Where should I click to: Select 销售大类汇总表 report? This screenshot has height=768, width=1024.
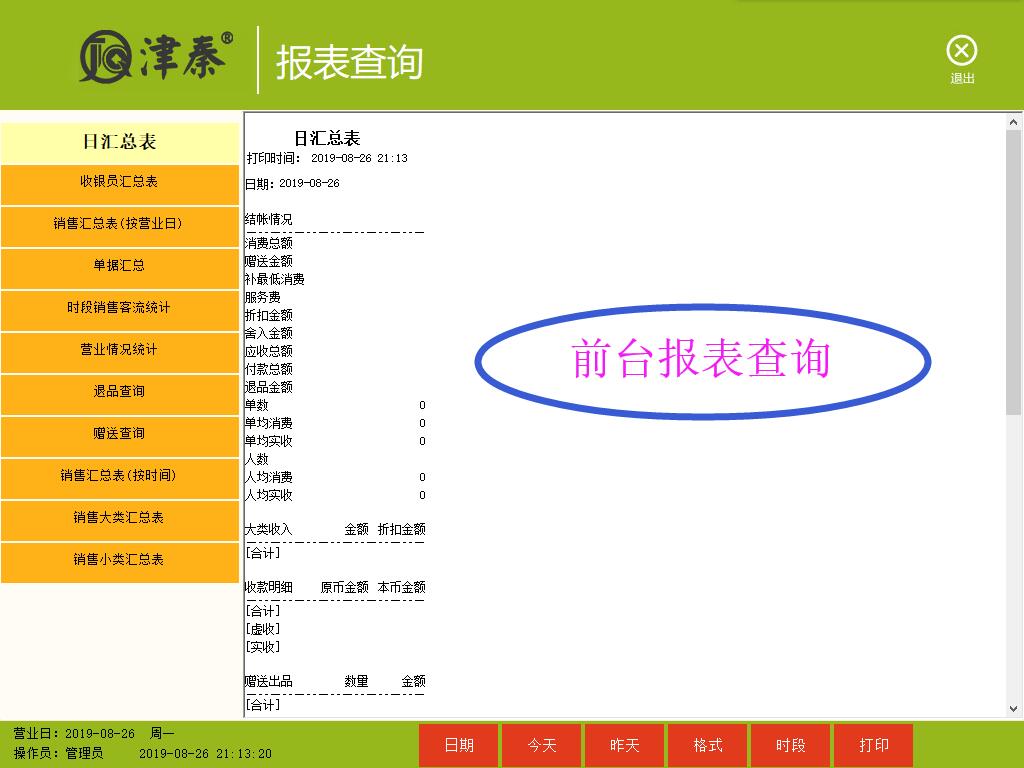(120, 518)
